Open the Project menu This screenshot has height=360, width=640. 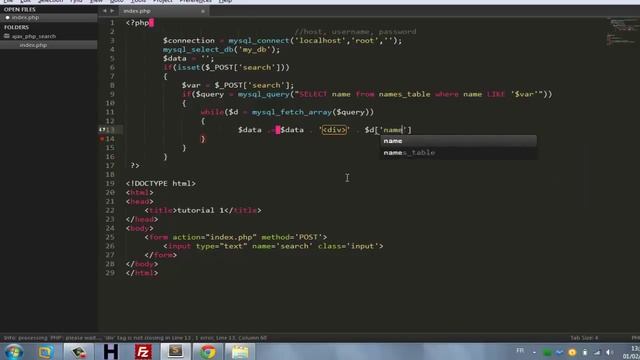[x=163, y=1]
